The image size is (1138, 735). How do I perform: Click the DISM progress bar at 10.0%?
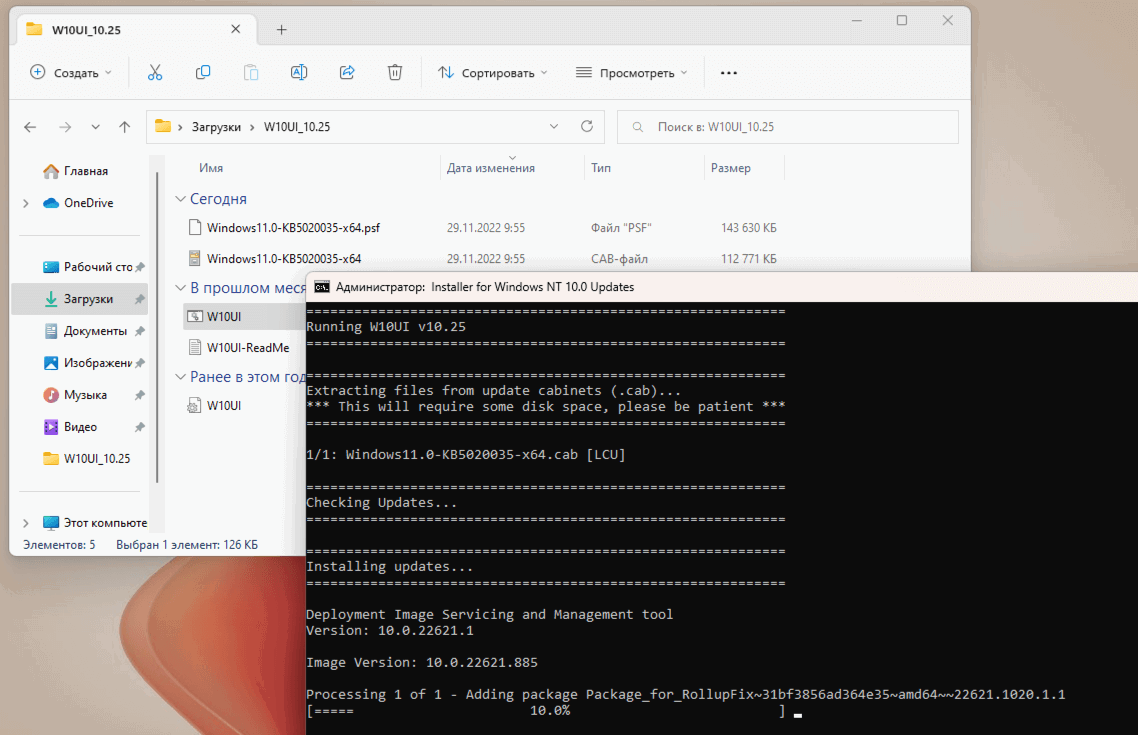pos(546,711)
